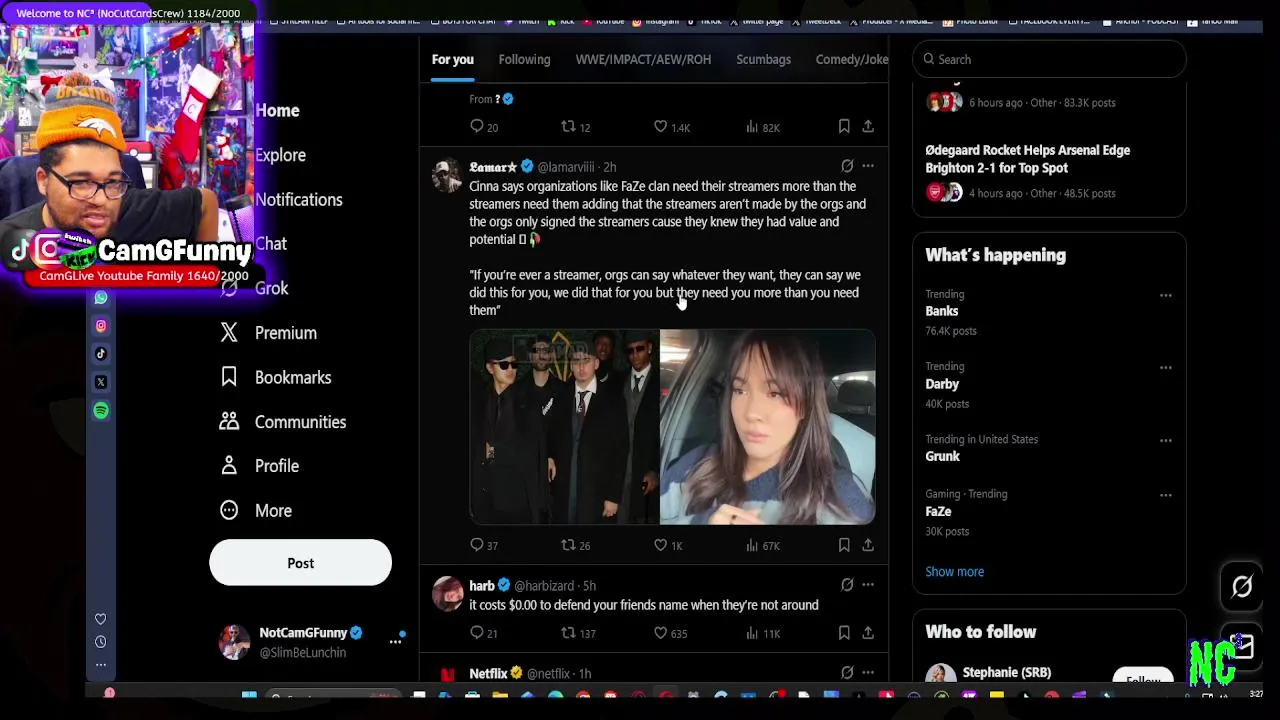The width and height of the screenshot is (1280, 720).
Task: Open Grok from the sidebar
Action: (271, 288)
